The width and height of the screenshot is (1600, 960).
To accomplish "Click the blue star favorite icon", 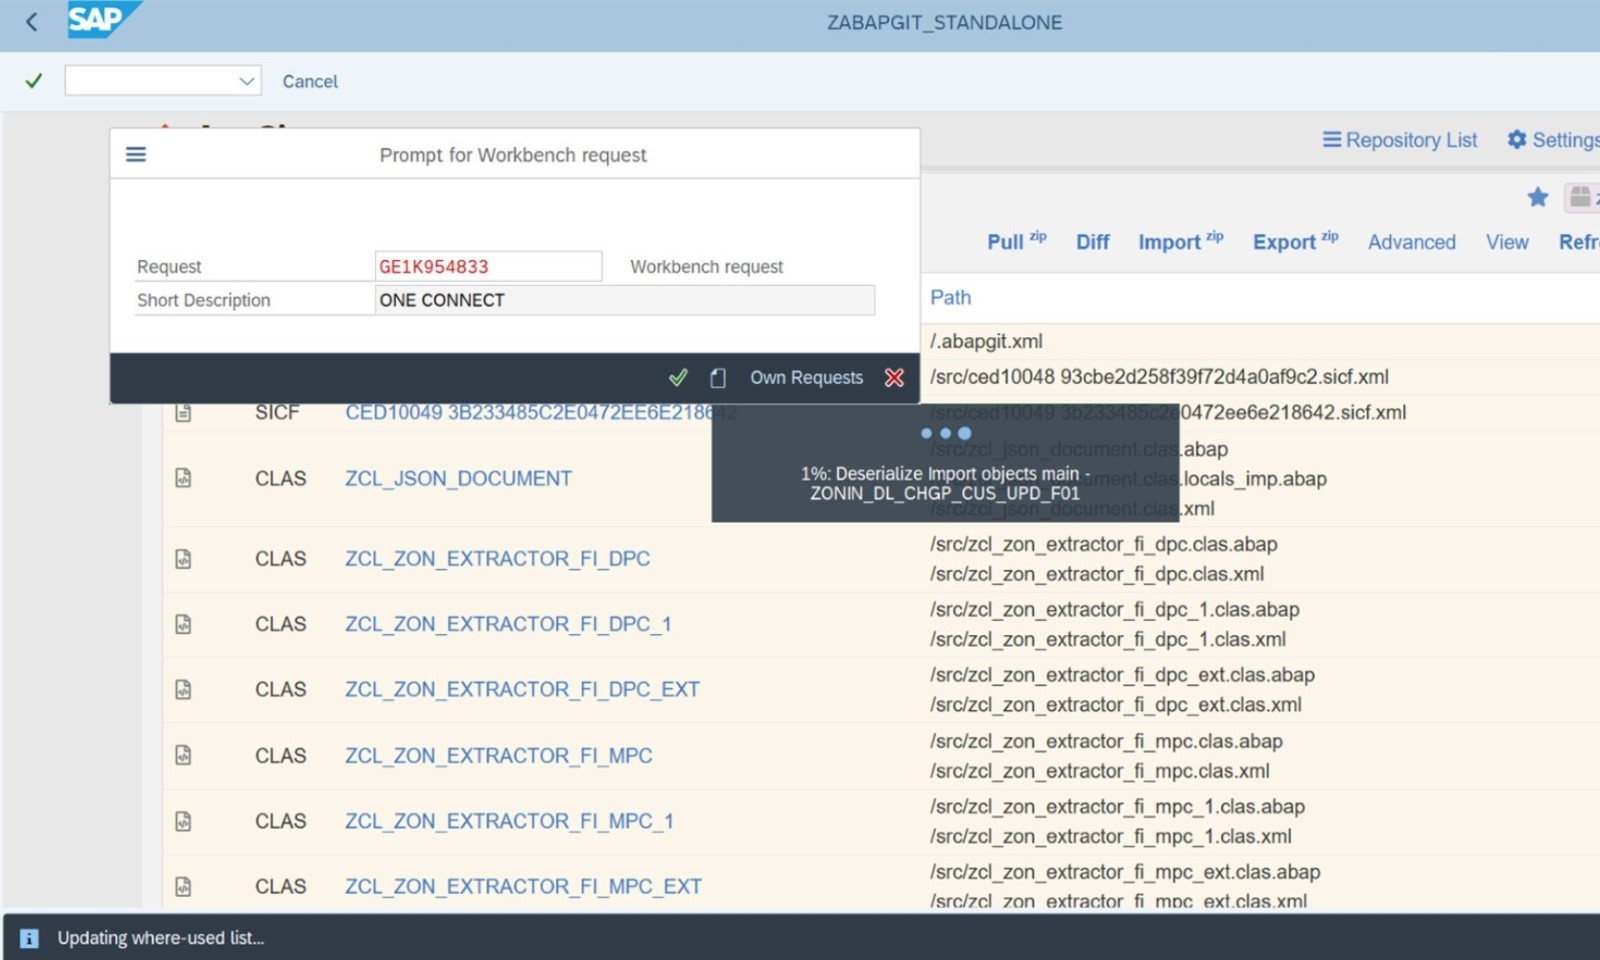I will 1538,197.
